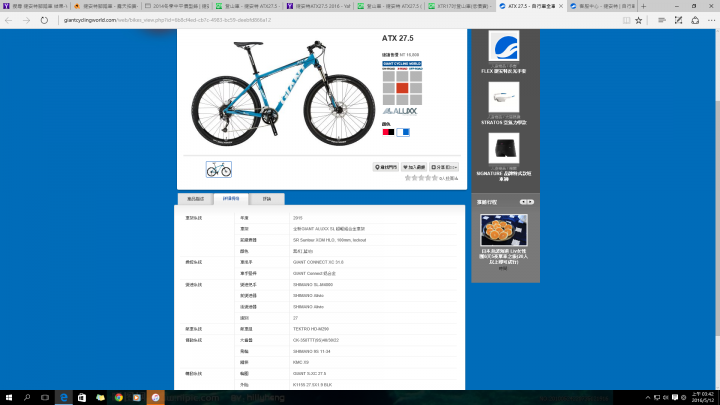Open File Explorer from the taskbar

pos(100,398)
